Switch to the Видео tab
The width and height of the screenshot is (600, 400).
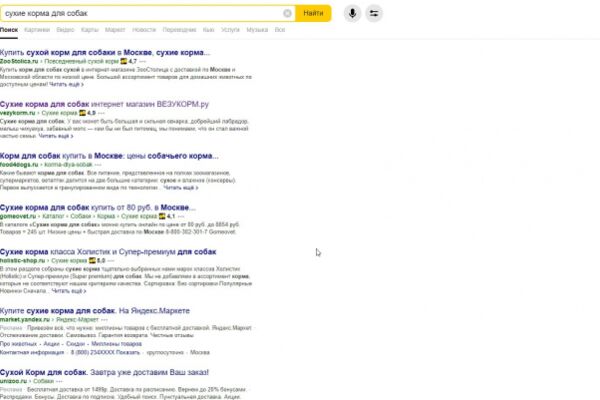(65, 30)
